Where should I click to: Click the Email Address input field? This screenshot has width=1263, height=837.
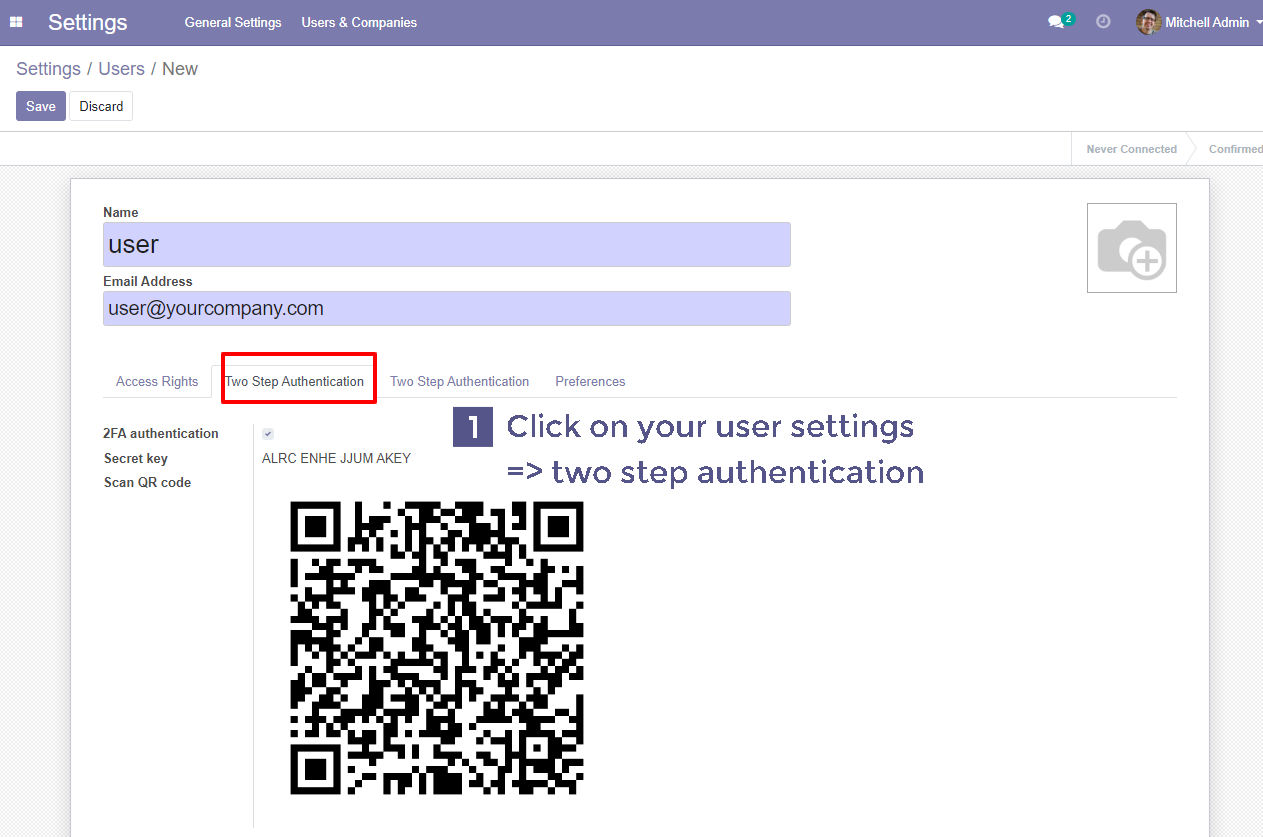click(x=447, y=308)
